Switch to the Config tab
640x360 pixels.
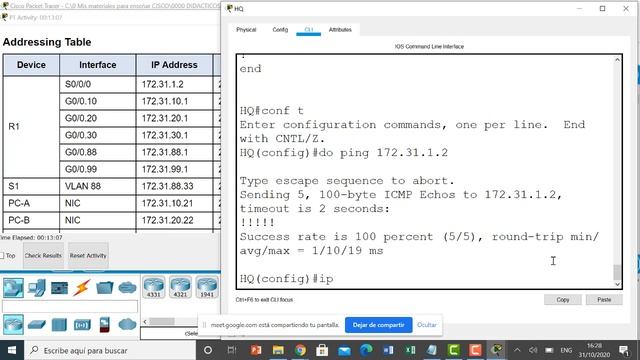(280, 30)
